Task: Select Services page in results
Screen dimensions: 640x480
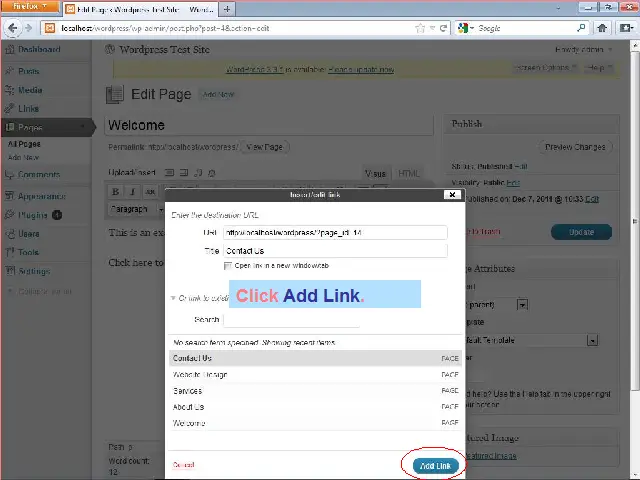Action: click(x=315, y=391)
